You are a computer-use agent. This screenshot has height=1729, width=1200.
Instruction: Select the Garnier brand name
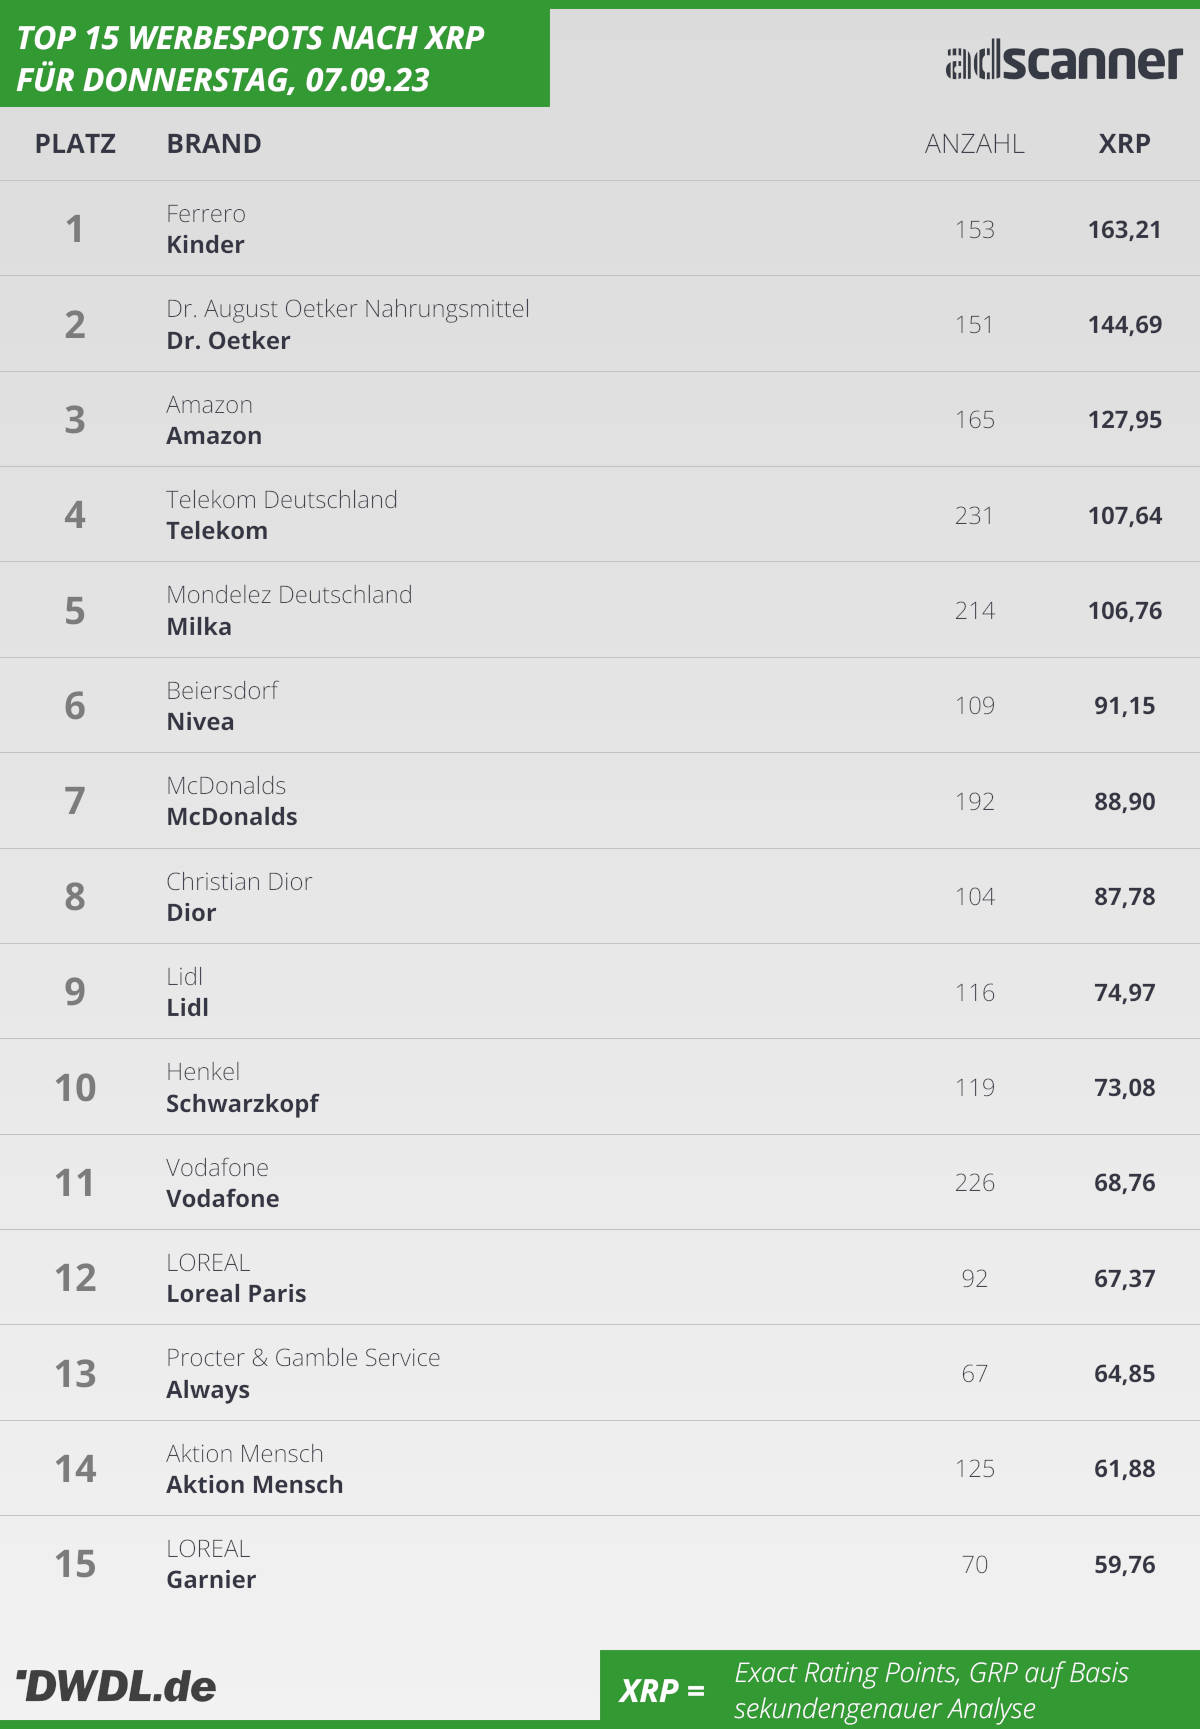click(211, 1580)
